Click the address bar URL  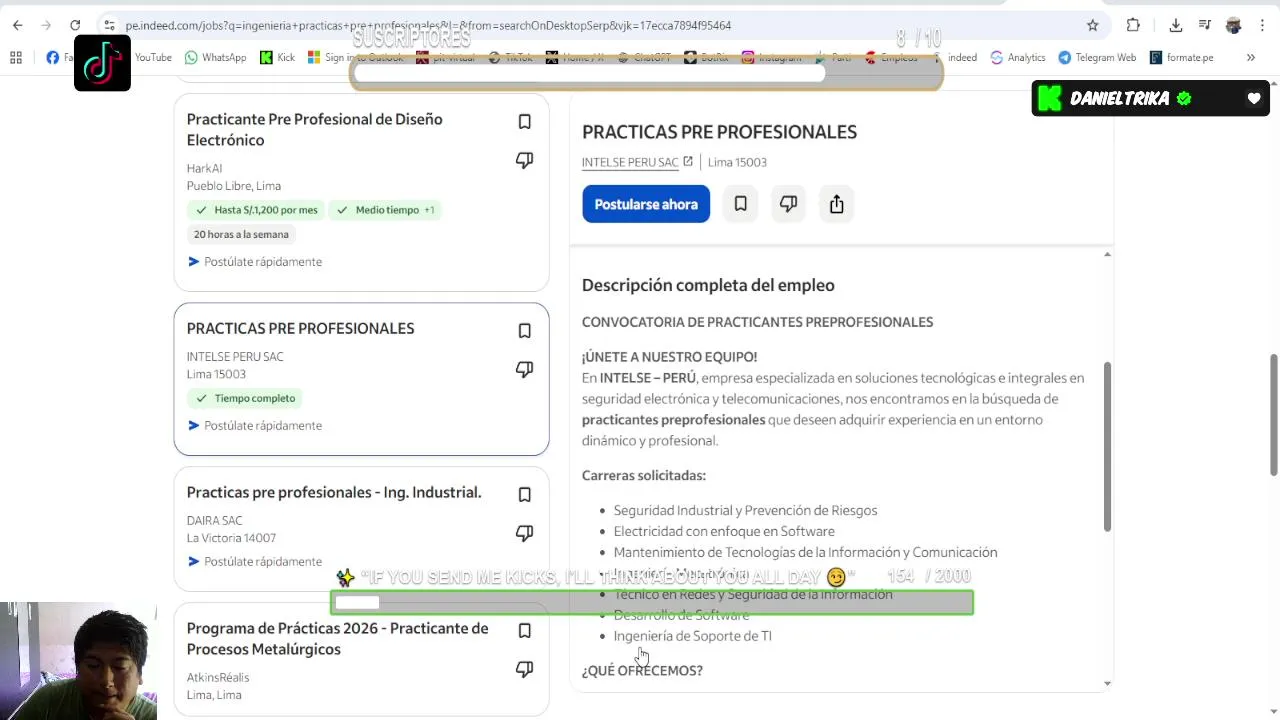pyautogui.click(x=428, y=25)
